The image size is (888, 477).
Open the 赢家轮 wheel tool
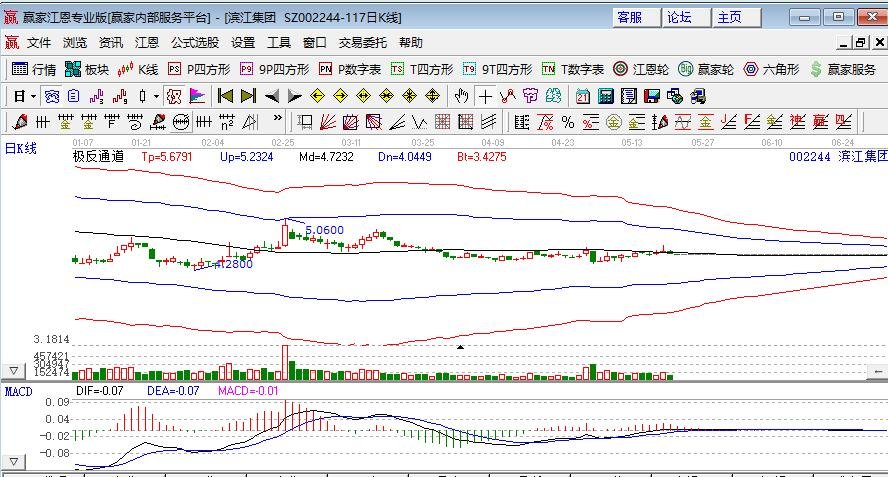(x=706, y=69)
